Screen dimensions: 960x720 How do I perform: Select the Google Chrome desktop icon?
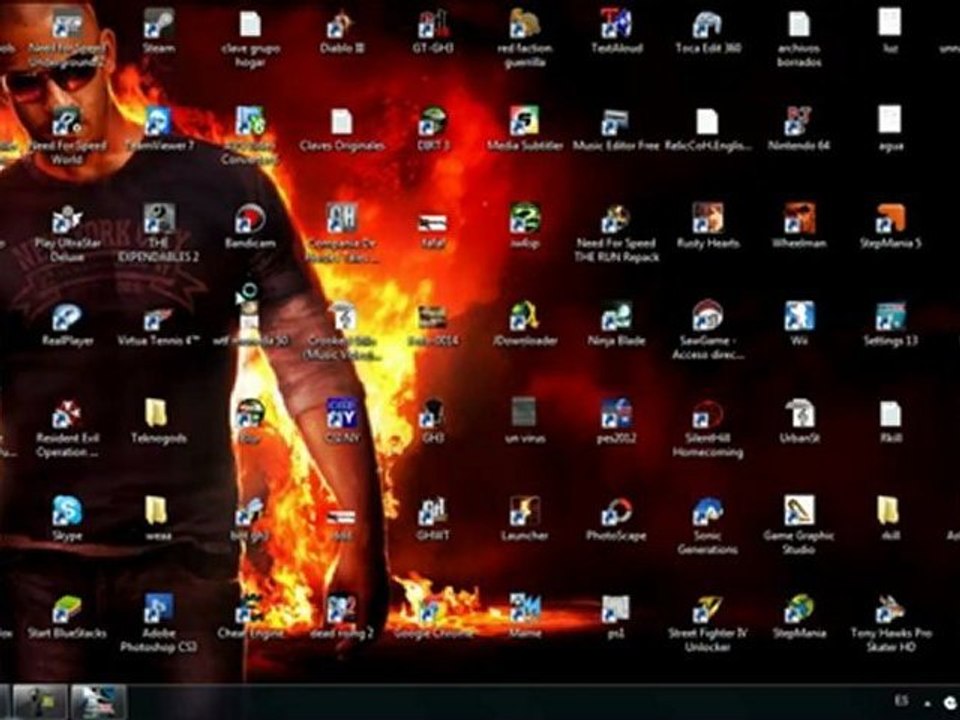433,617
